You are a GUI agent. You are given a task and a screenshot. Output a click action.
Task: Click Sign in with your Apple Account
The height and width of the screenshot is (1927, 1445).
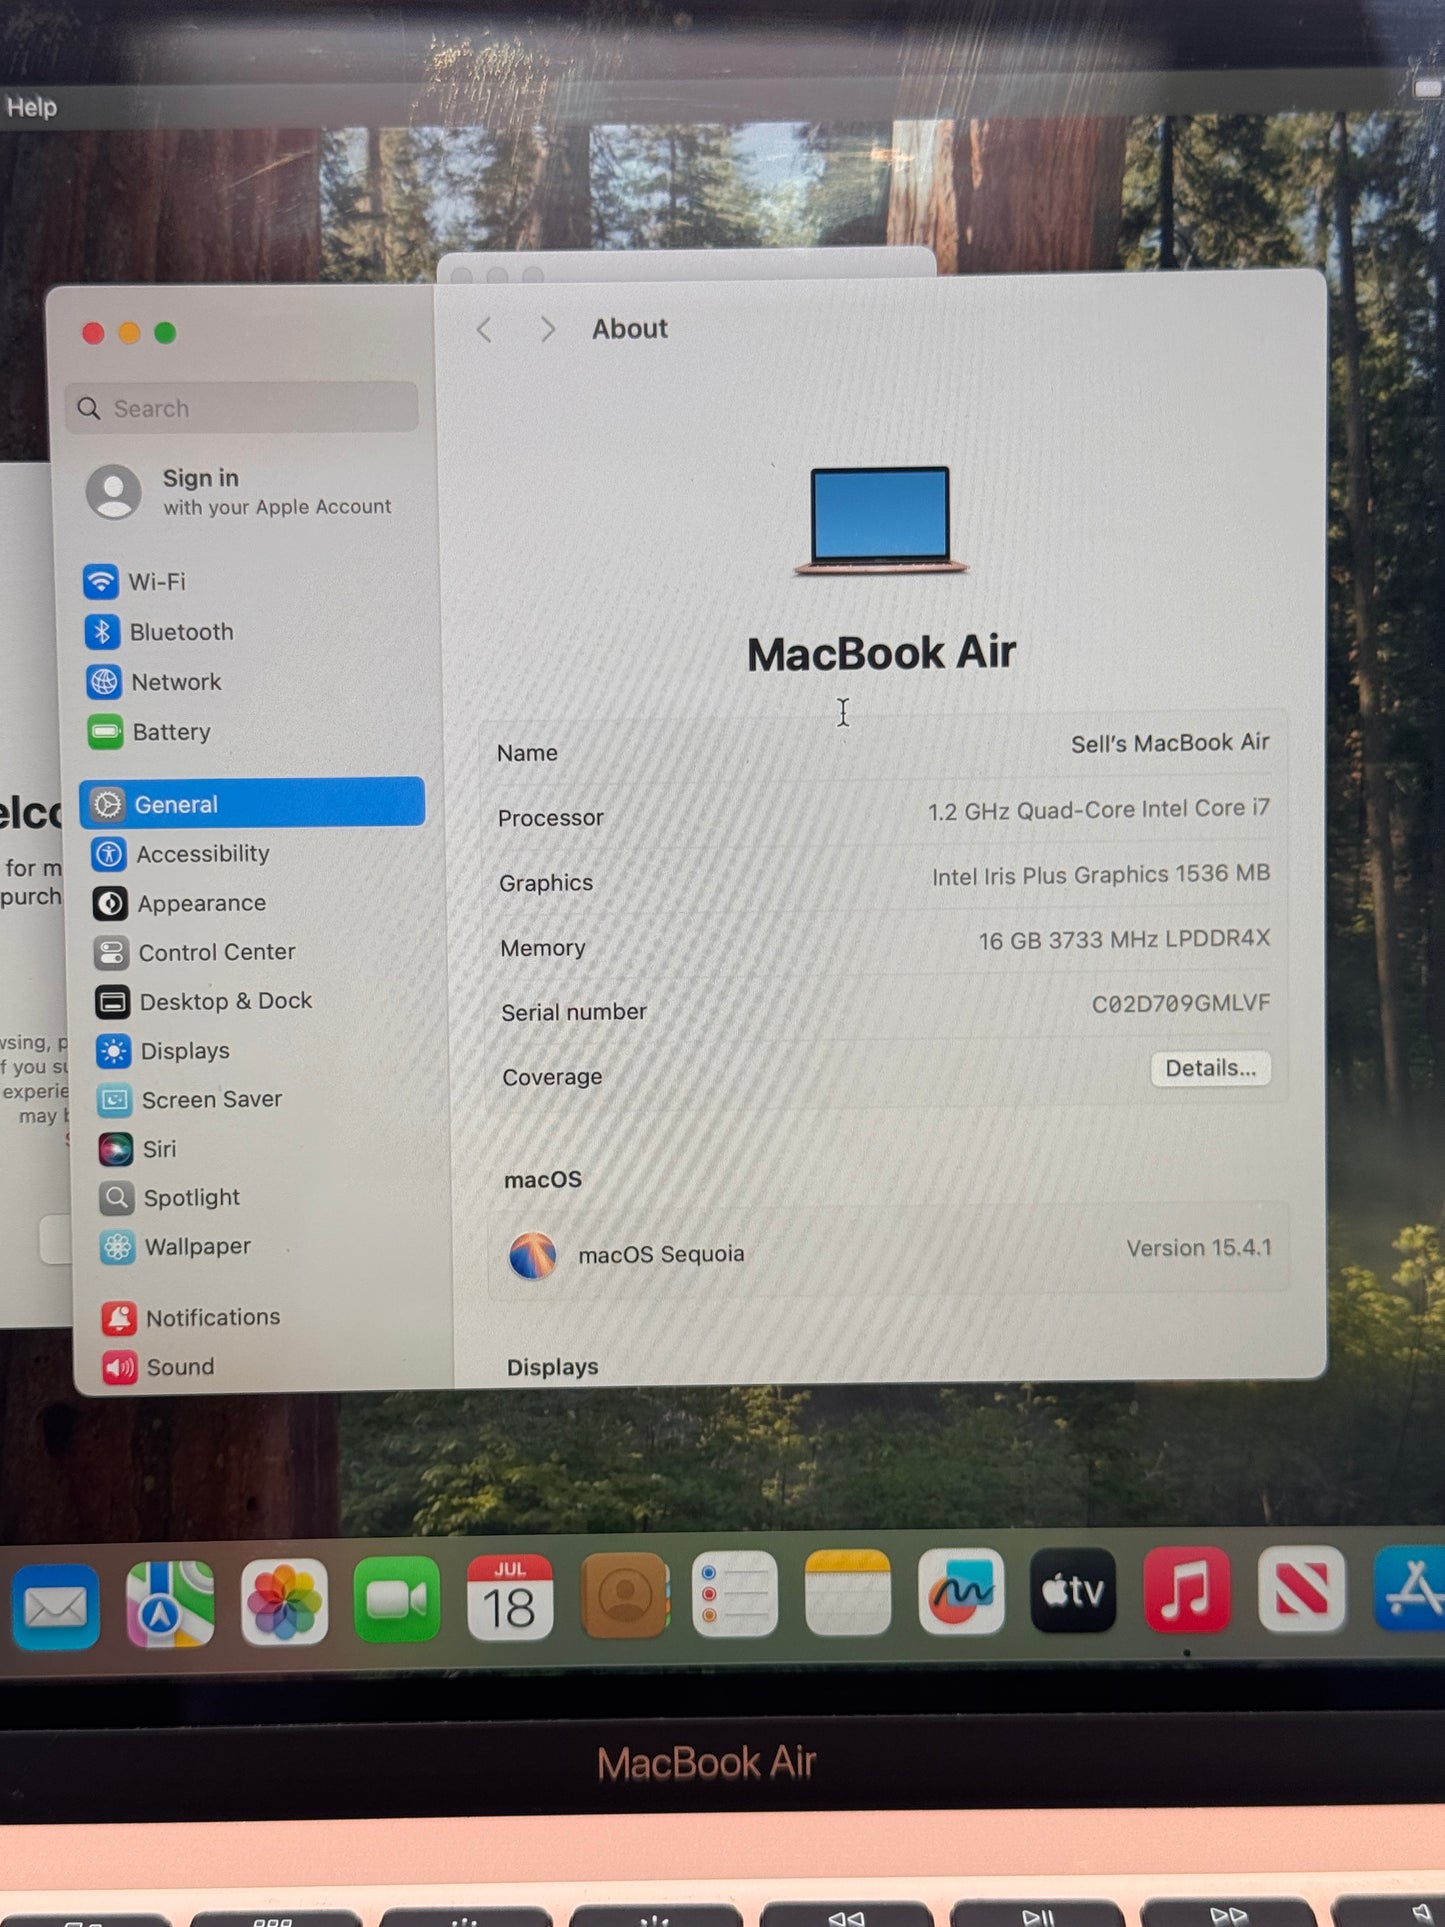pos(240,491)
